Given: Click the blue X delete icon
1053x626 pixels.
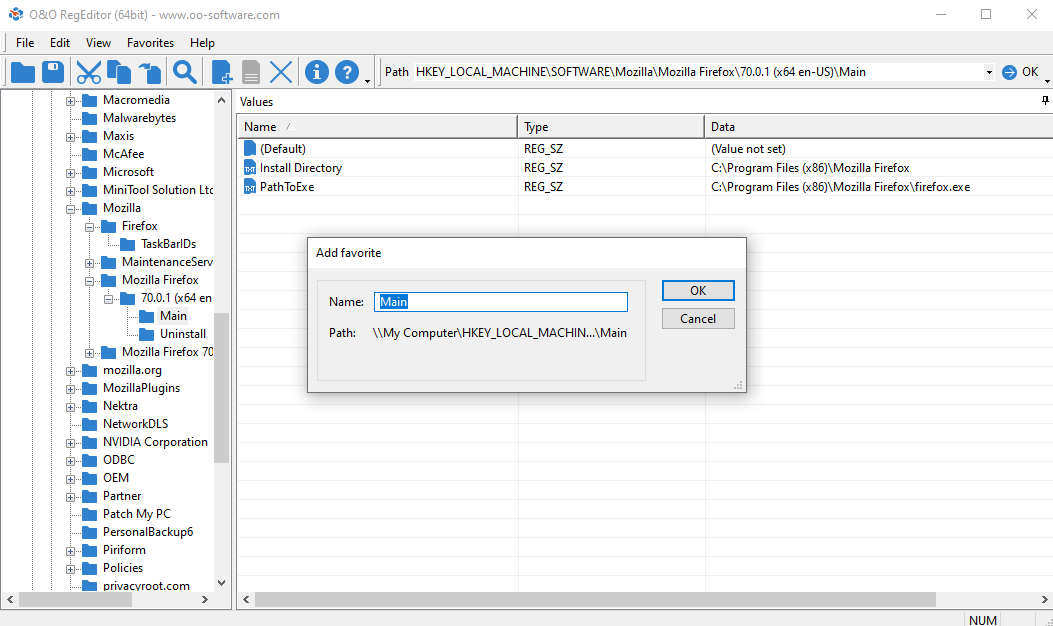Looking at the screenshot, I should pos(281,72).
